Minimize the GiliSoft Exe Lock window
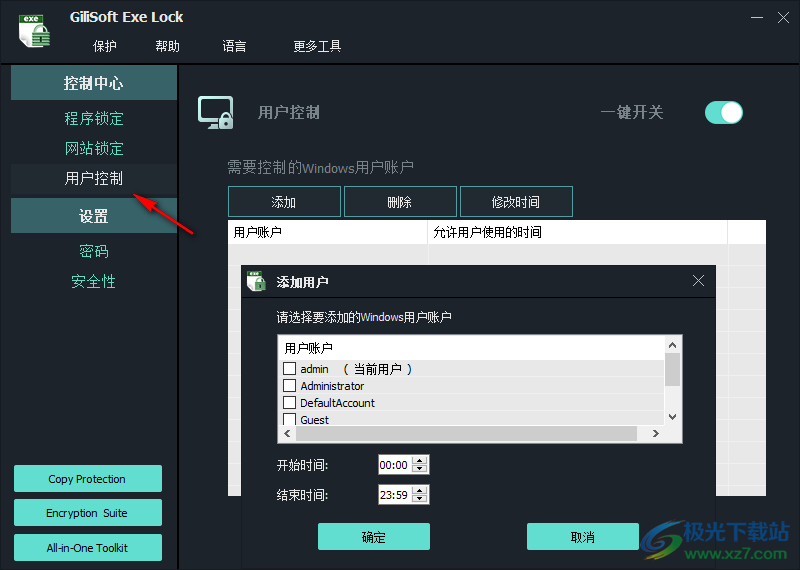Image resolution: width=800 pixels, height=570 pixels. click(757, 17)
